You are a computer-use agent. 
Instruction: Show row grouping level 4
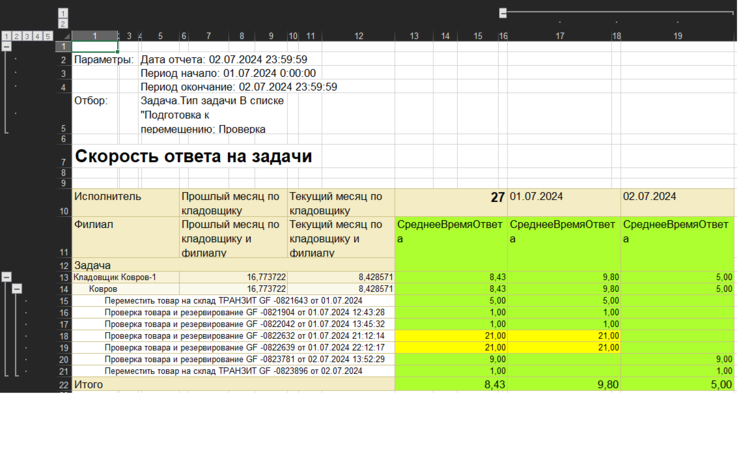tap(37, 36)
